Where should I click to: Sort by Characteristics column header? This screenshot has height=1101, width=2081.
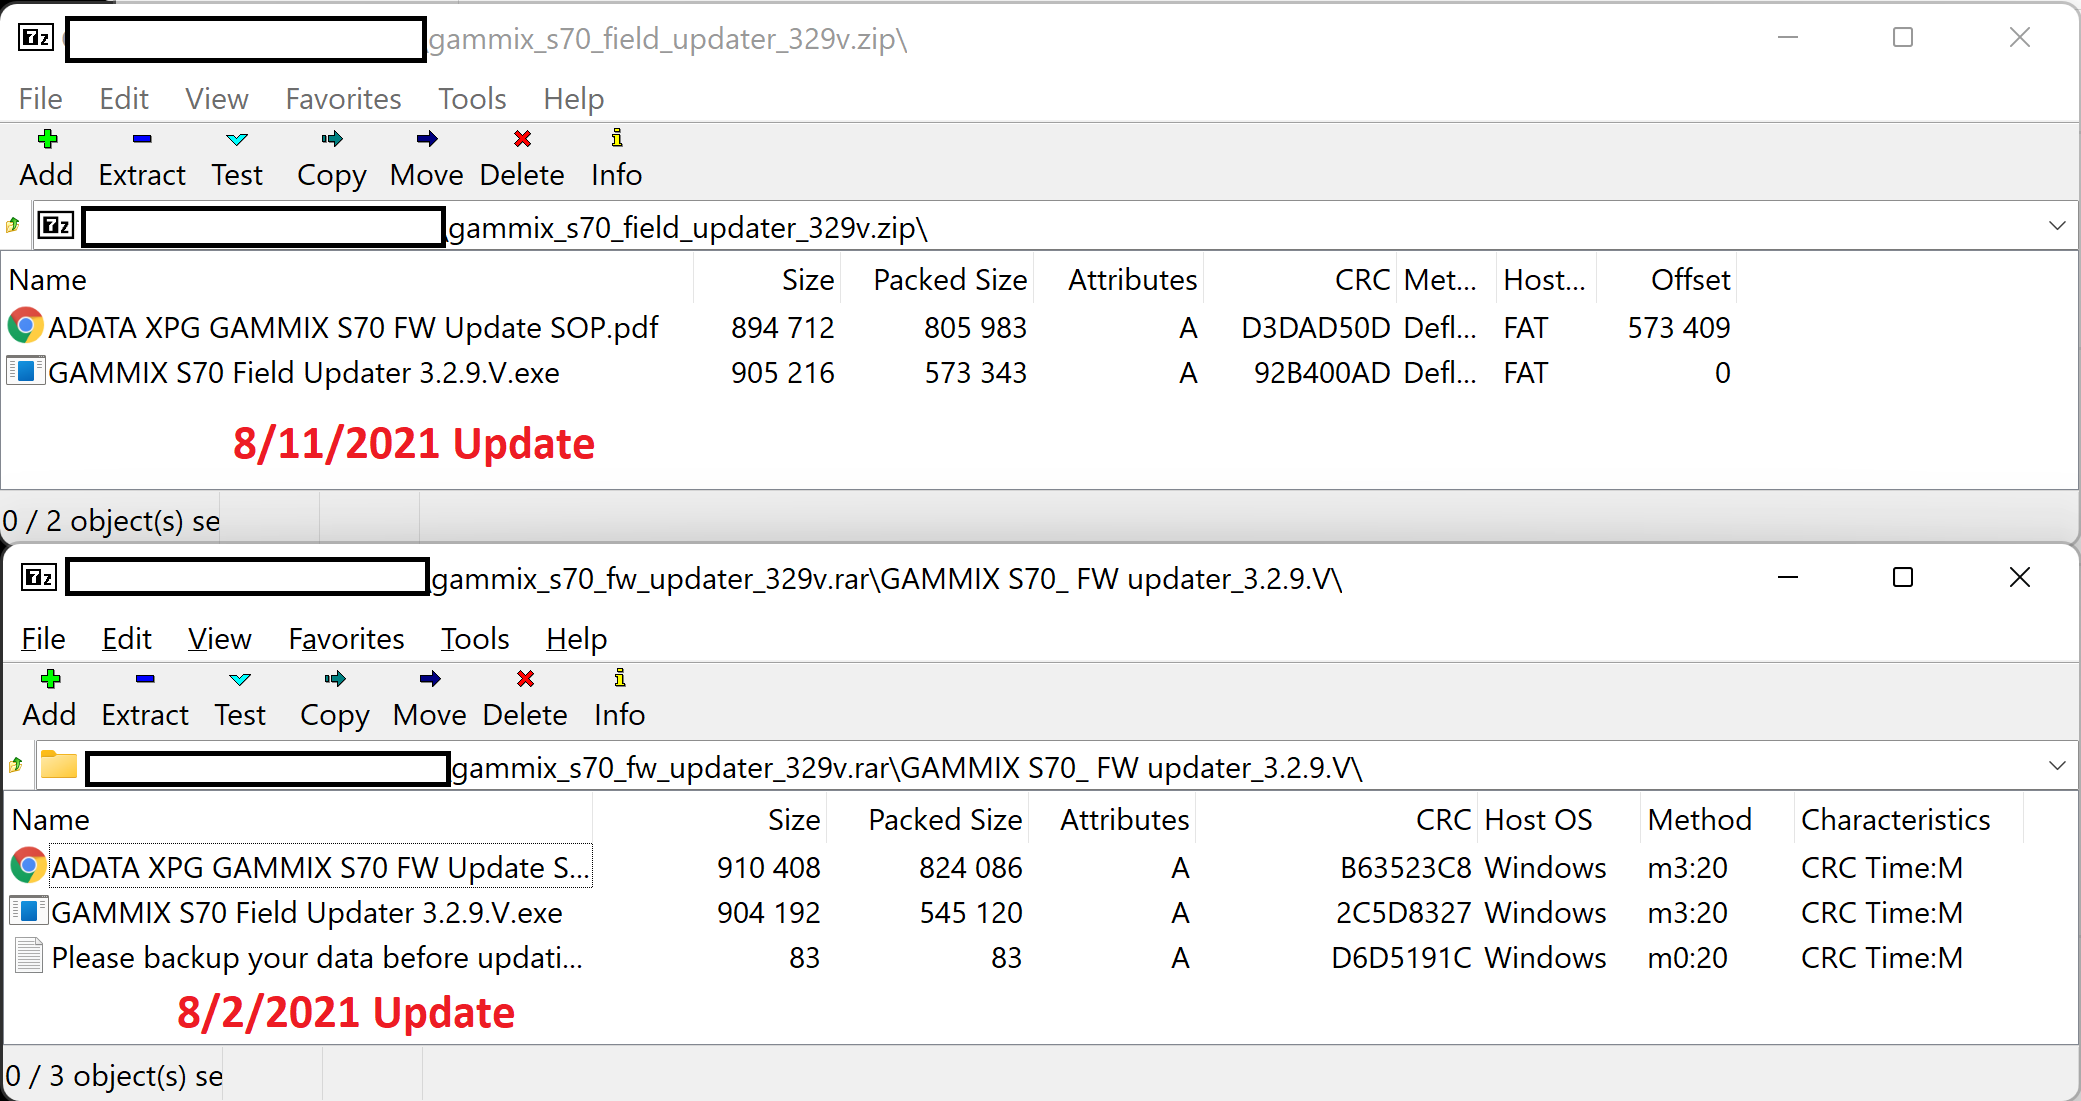(x=1895, y=820)
